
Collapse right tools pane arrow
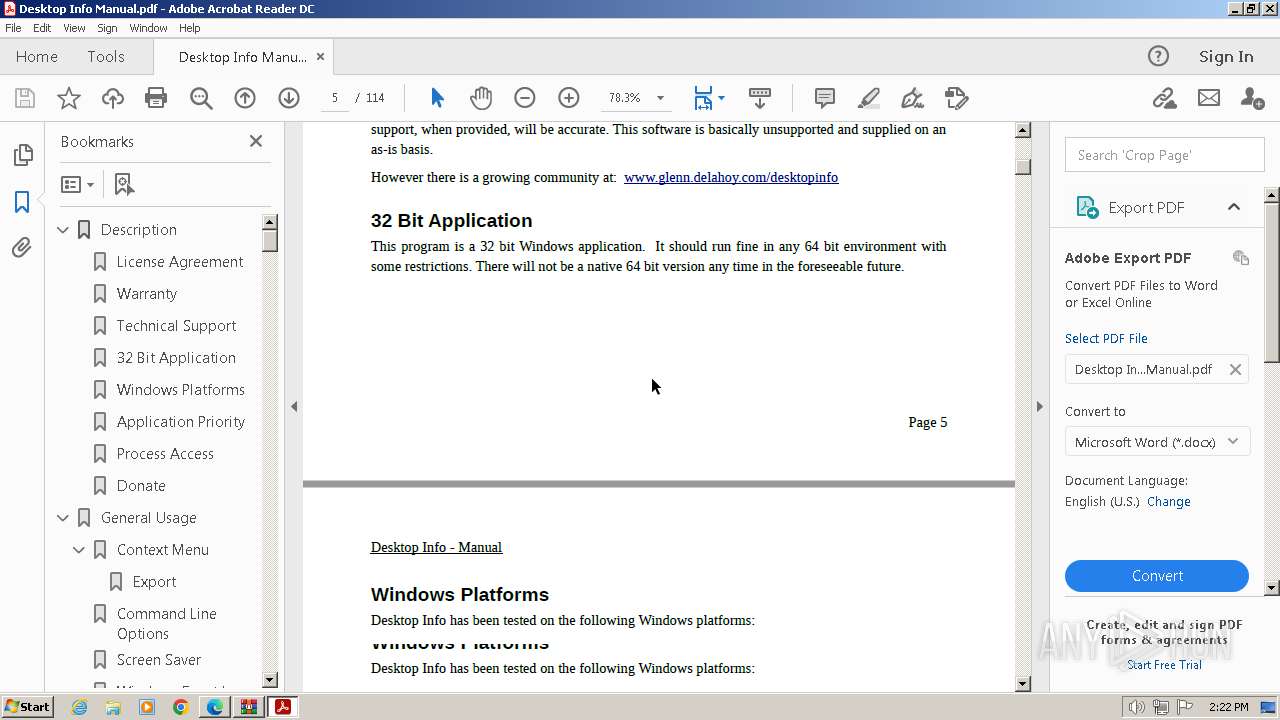click(1039, 406)
